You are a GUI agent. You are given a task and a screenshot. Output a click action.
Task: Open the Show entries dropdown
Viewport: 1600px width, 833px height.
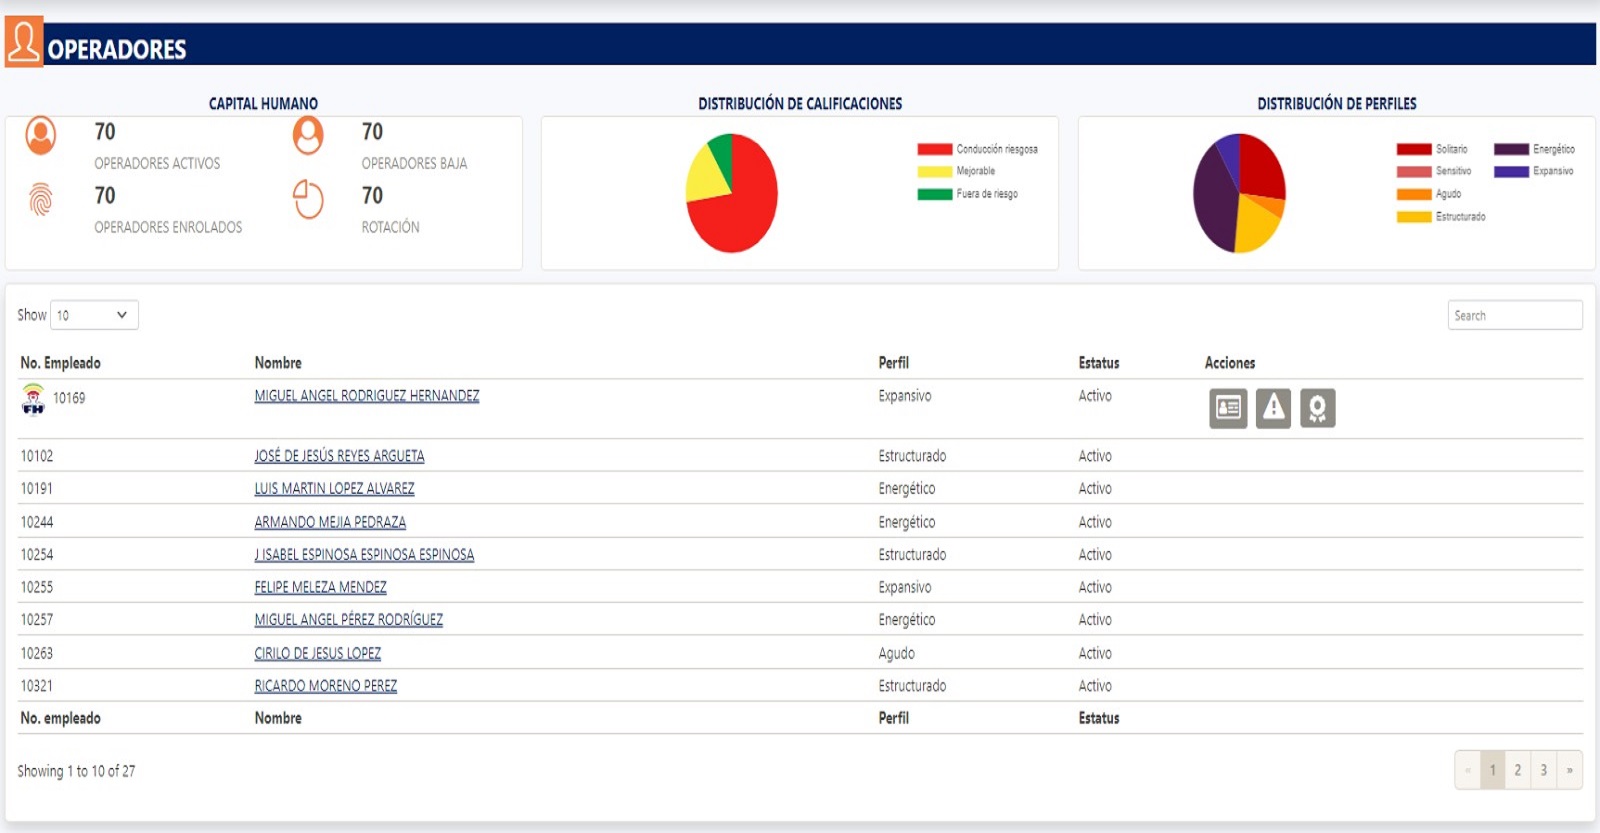point(94,315)
